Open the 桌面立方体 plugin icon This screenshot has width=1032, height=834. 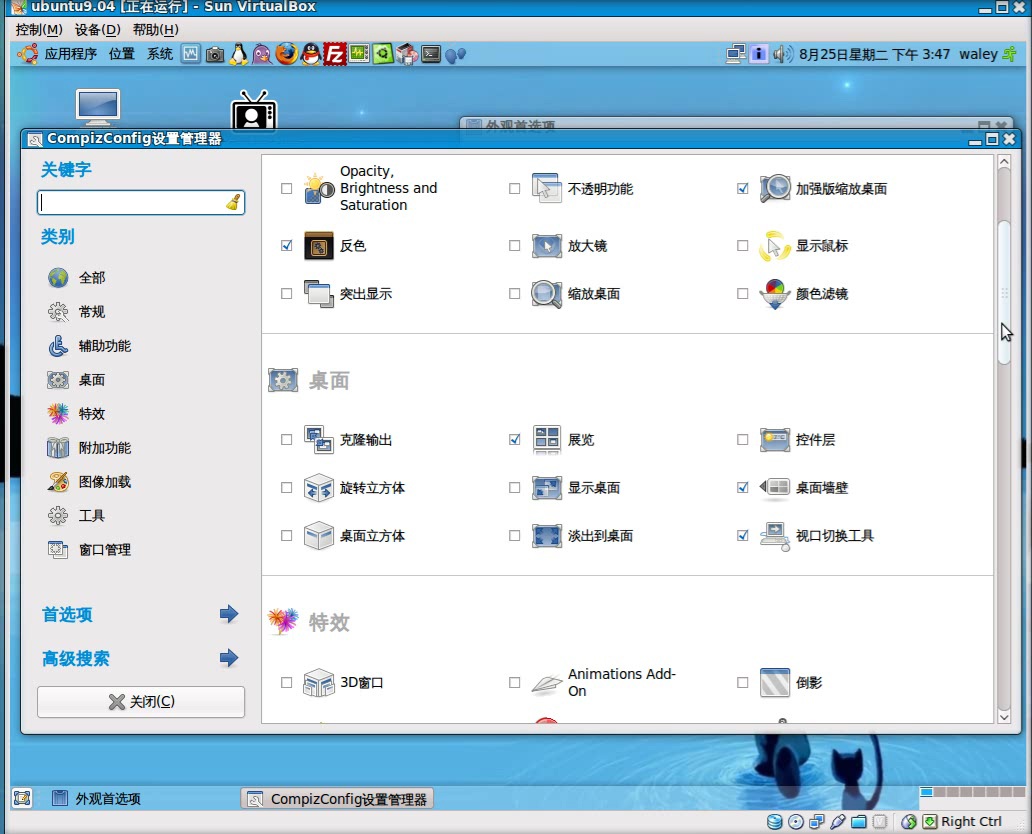pyautogui.click(x=319, y=536)
